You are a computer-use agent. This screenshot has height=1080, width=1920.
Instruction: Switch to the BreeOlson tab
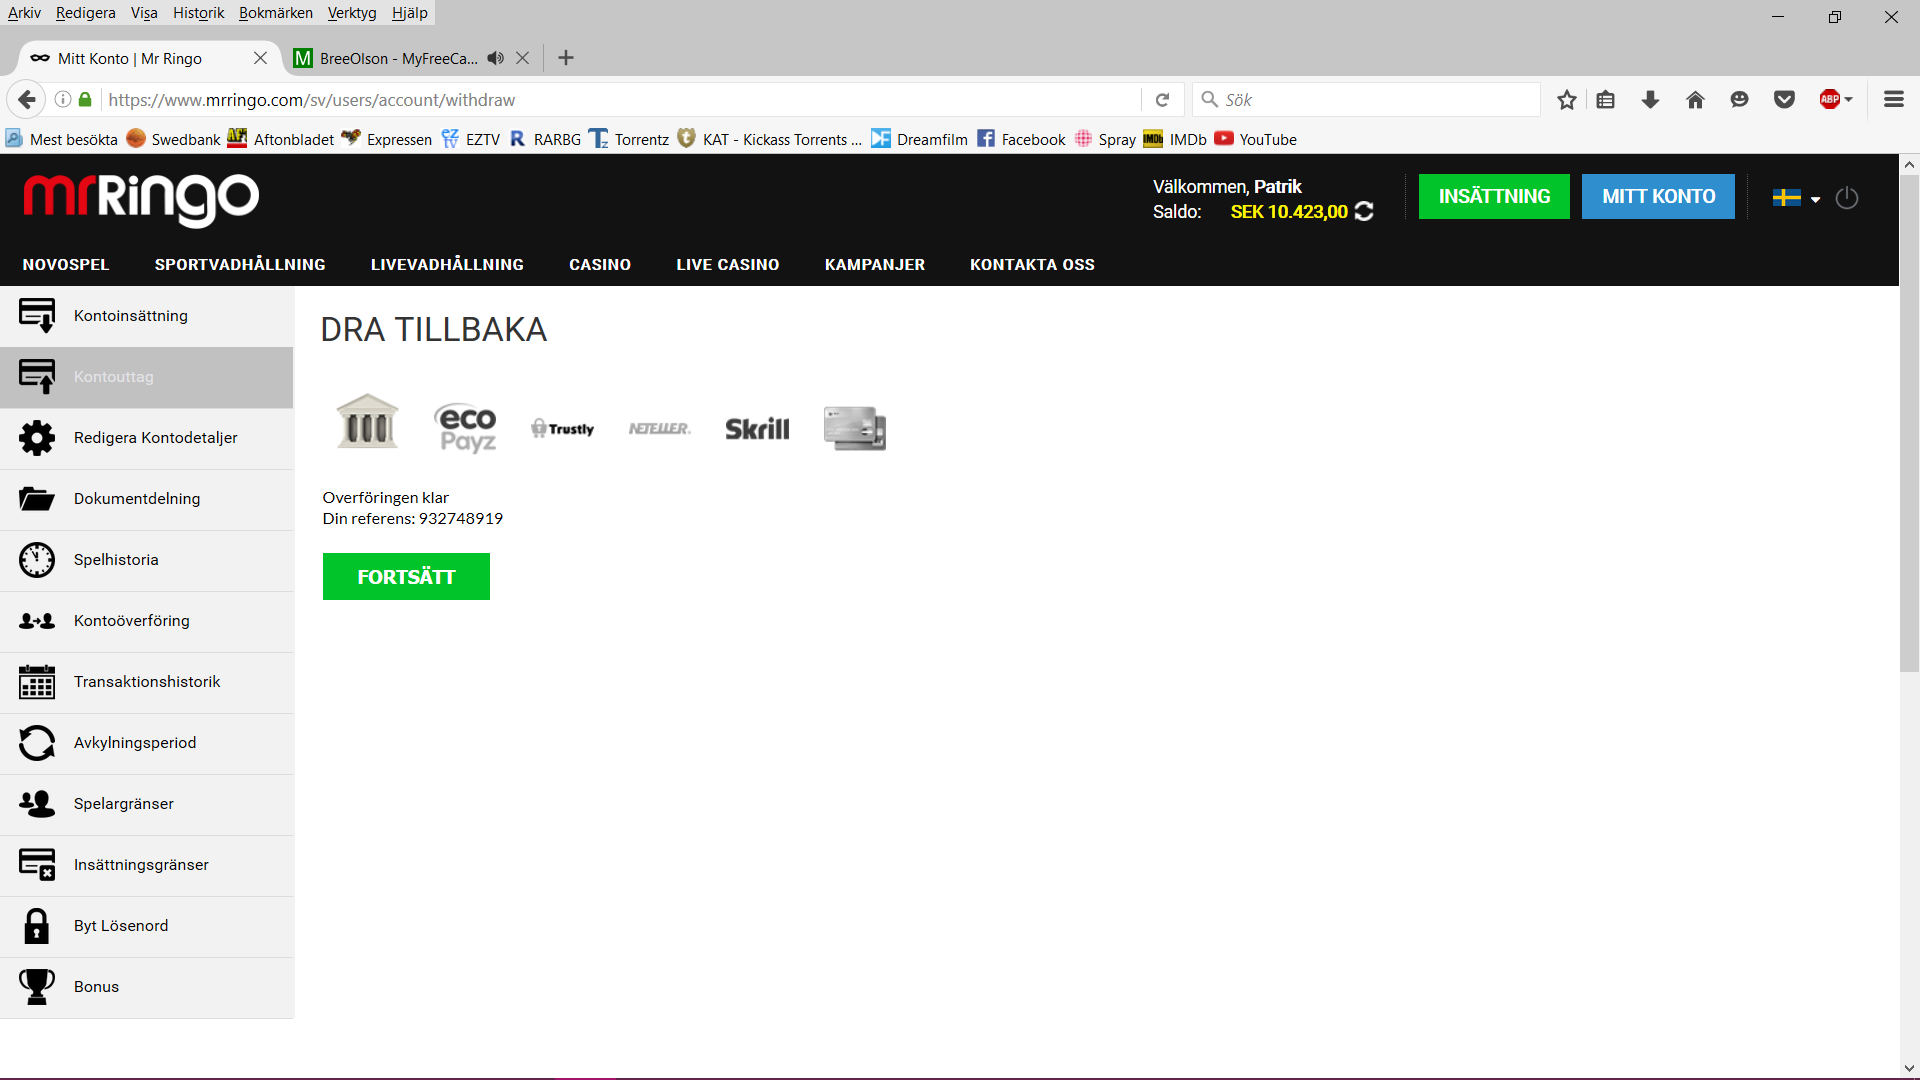[x=398, y=58]
